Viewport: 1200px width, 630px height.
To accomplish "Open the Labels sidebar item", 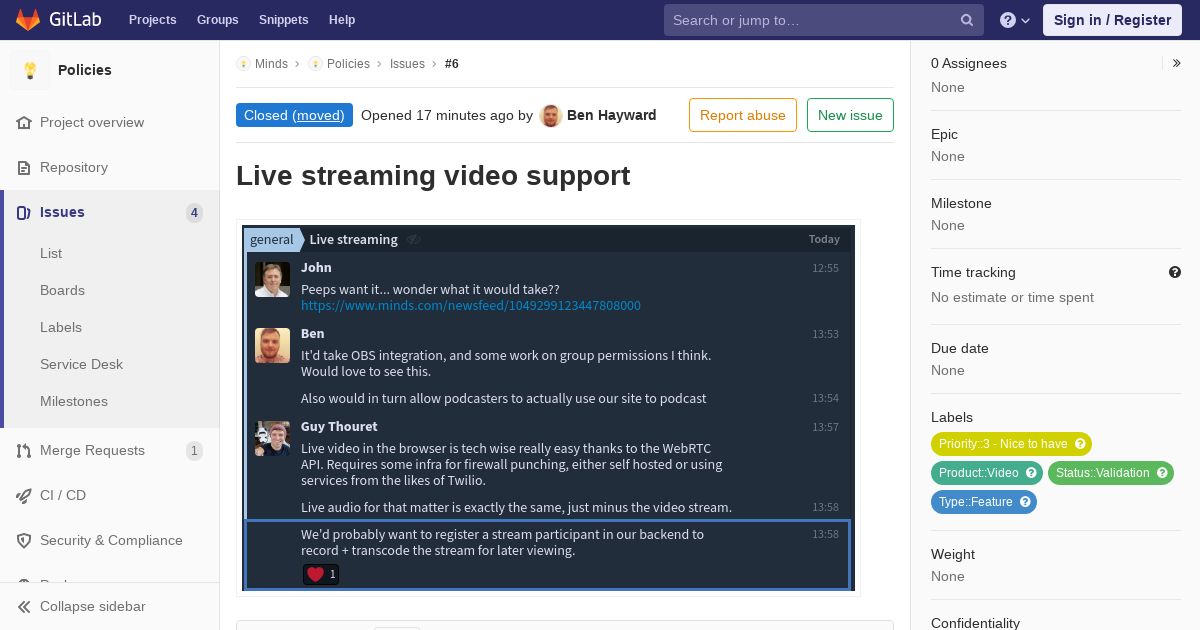I will pos(61,327).
